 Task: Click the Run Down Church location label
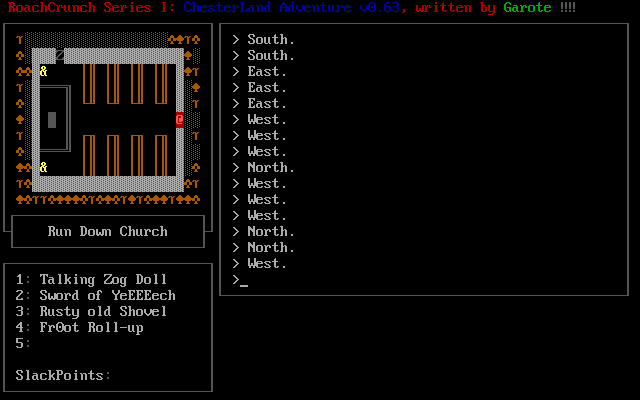(108, 231)
